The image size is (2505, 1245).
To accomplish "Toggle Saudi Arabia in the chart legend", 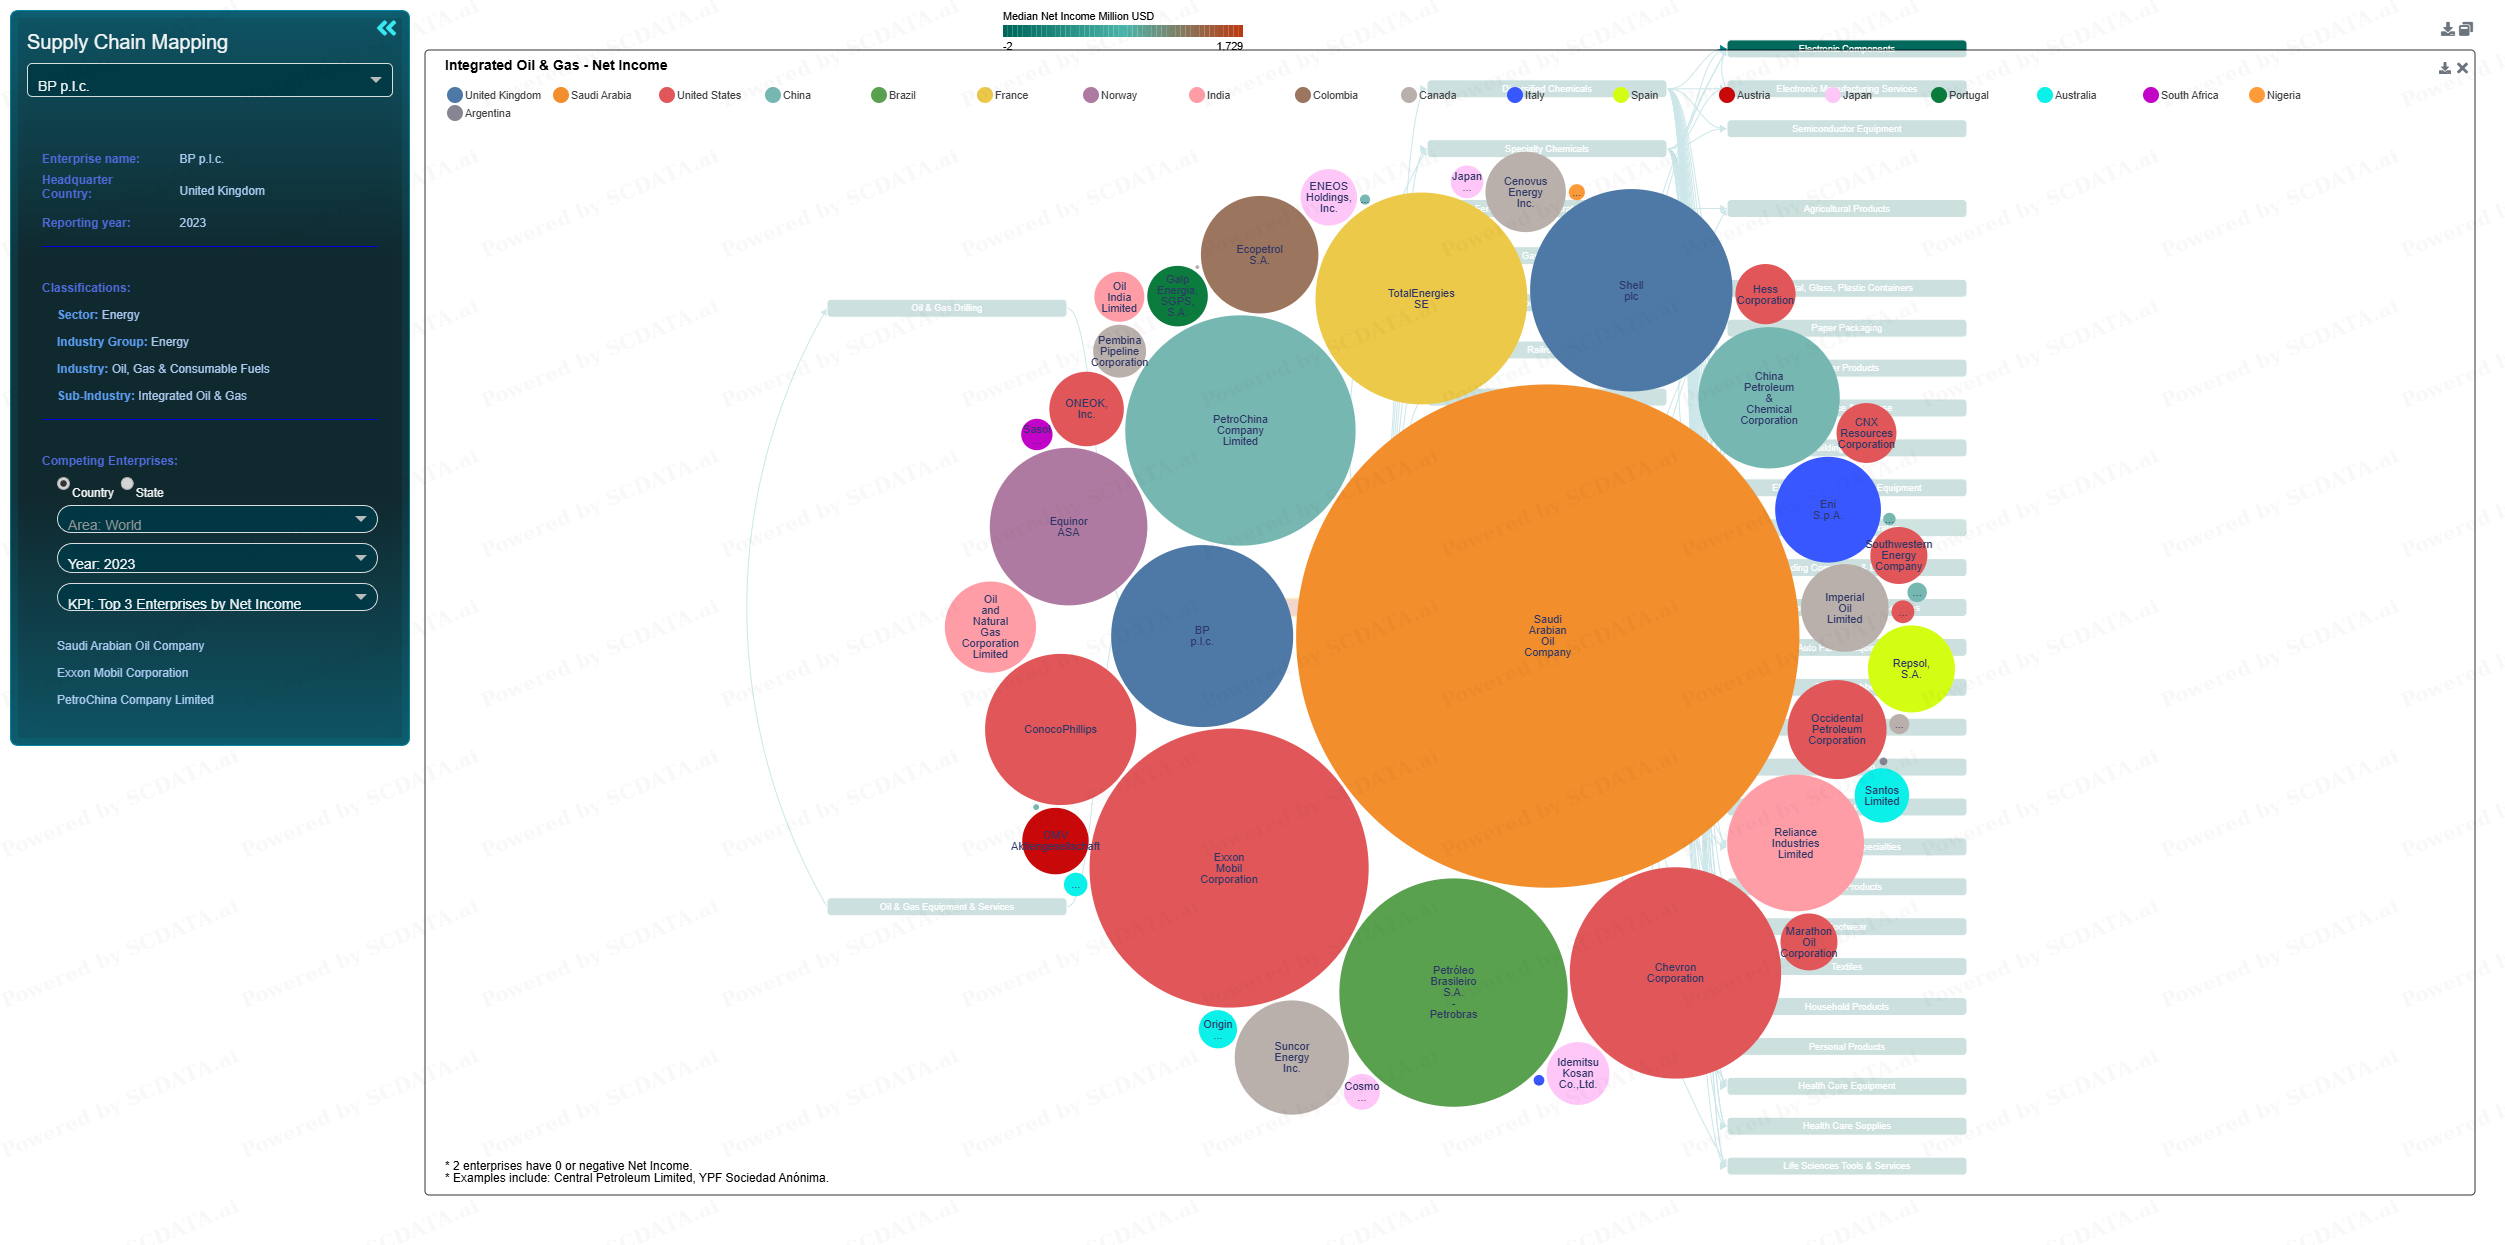I will [592, 95].
